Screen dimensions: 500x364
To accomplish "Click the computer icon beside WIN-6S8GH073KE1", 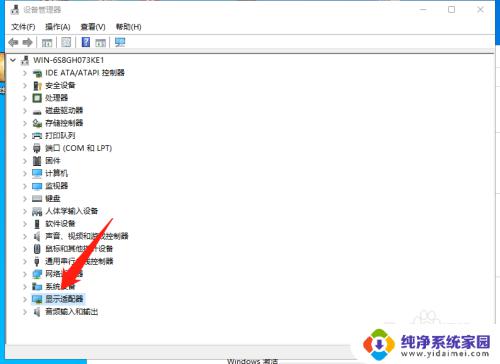I will point(25,60).
